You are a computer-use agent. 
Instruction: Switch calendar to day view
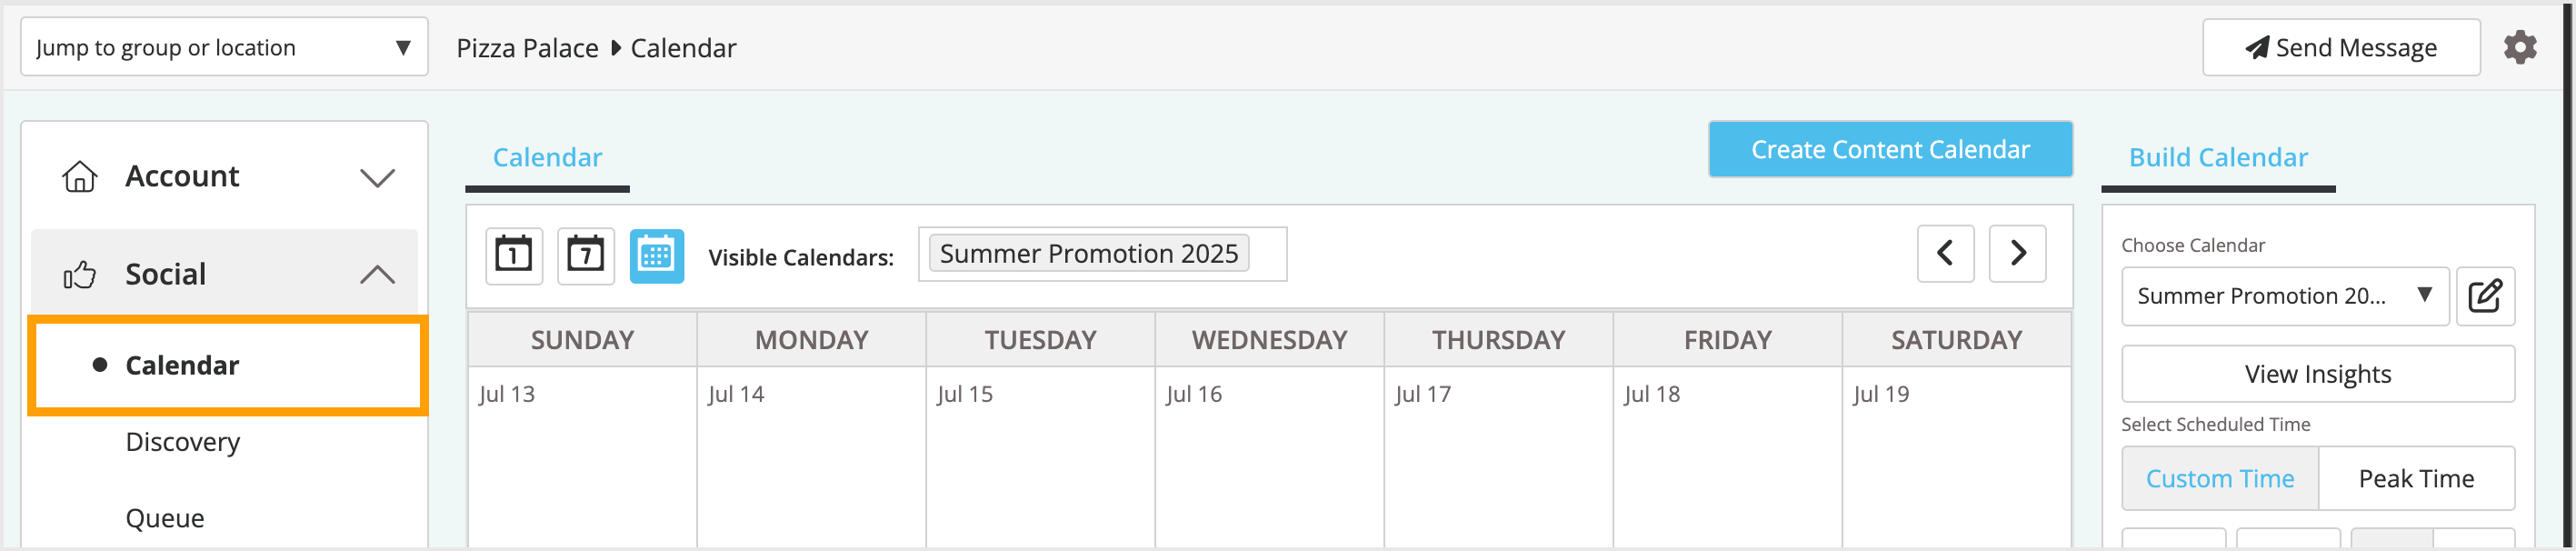[x=512, y=255]
